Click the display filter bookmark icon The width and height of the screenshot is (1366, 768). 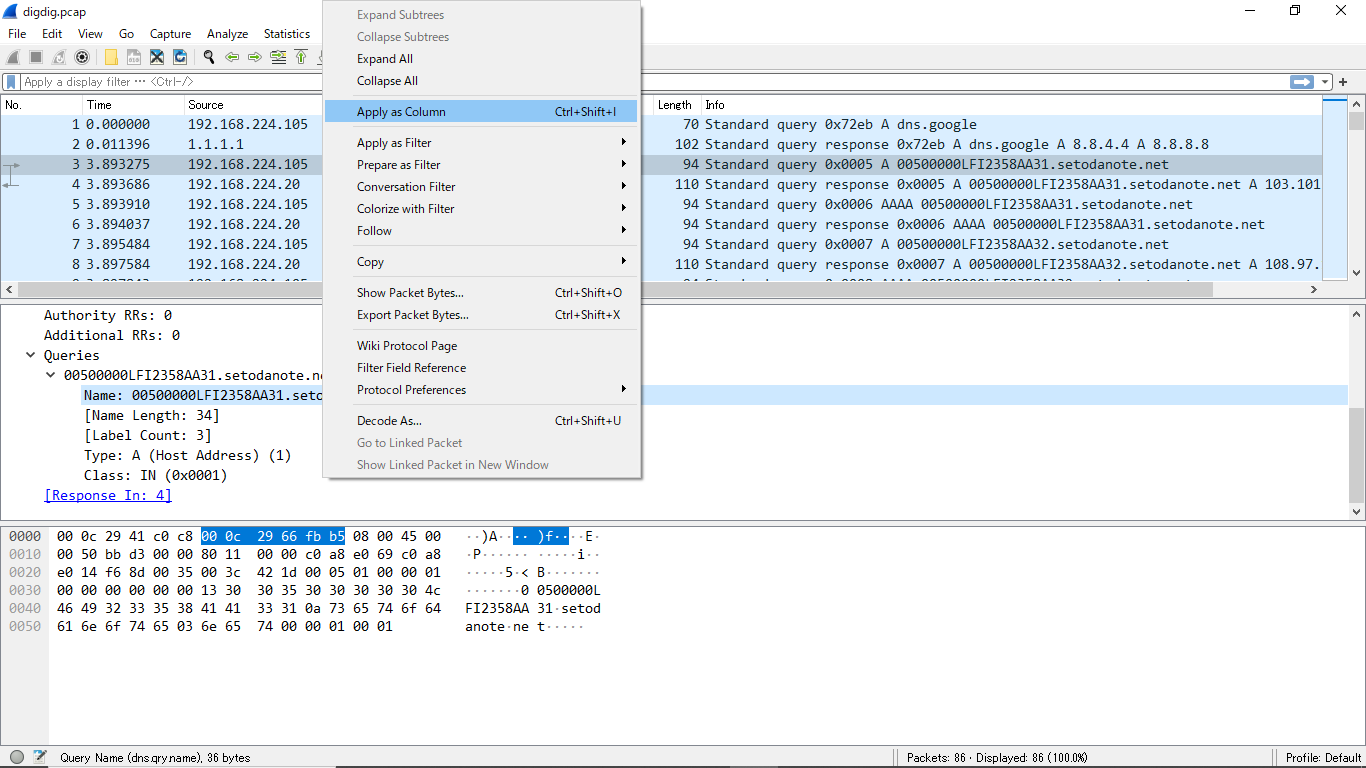(11, 82)
